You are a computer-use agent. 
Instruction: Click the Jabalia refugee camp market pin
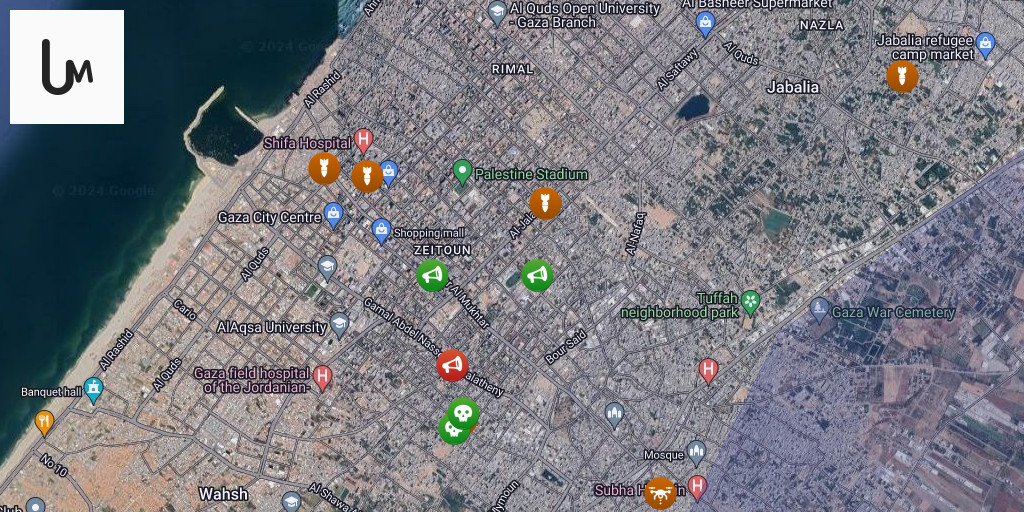(986, 44)
